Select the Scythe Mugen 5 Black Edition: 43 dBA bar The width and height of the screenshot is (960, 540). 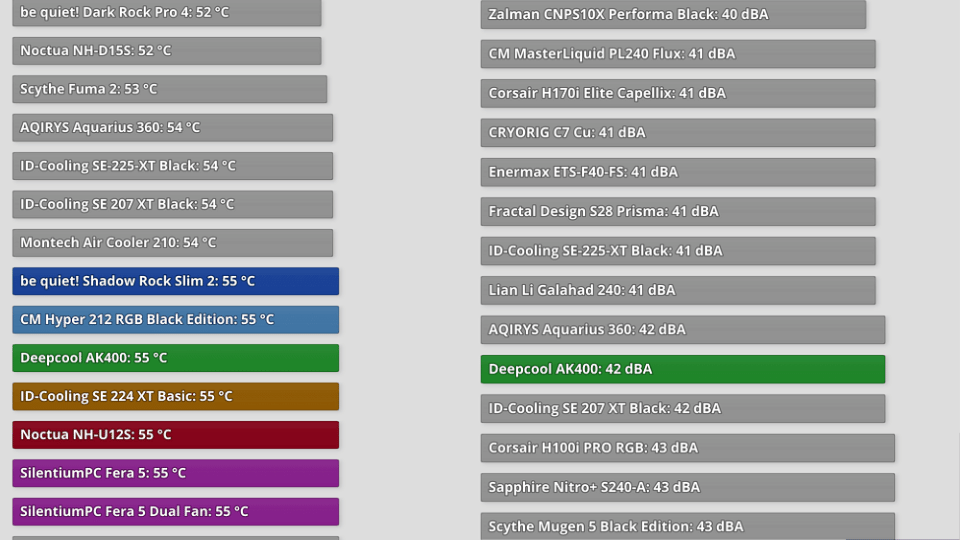[x=688, y=527]
